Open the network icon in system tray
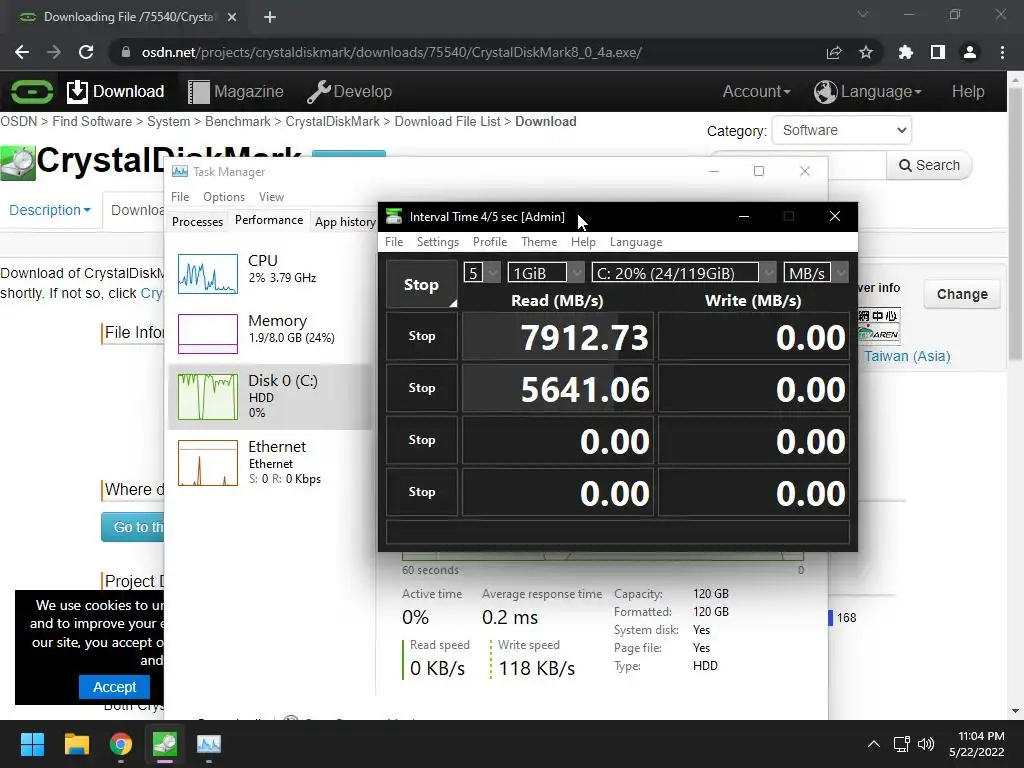 (902, 744)
